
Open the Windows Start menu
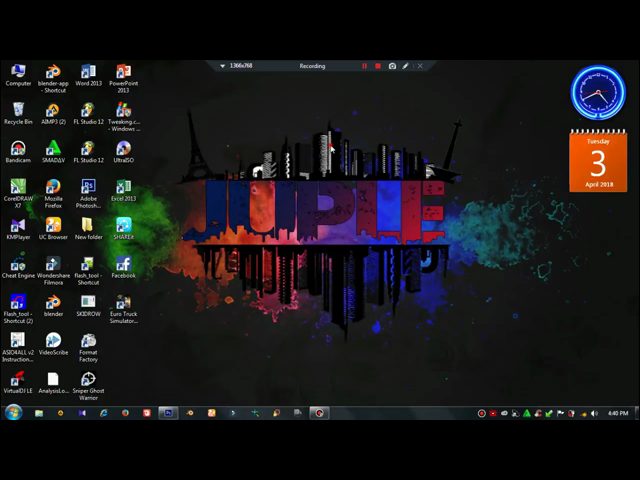click(x=13, y=413)
